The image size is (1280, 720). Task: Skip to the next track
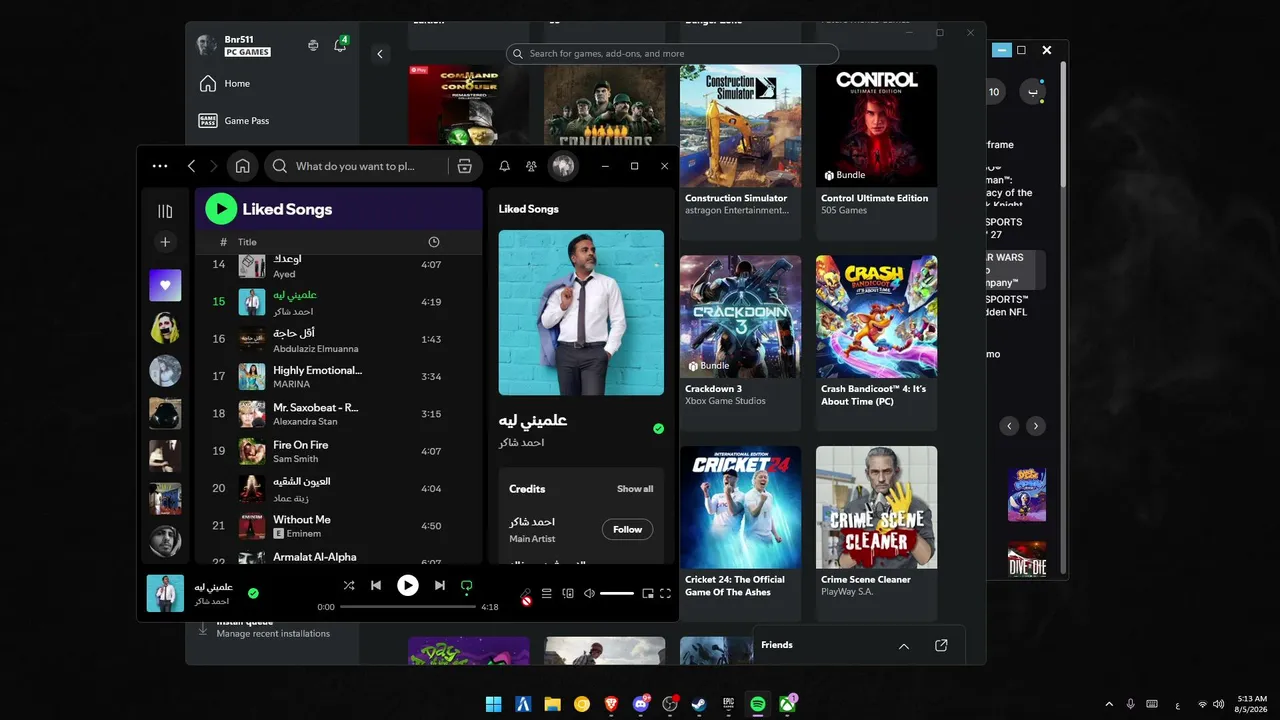tap(439, 586)
